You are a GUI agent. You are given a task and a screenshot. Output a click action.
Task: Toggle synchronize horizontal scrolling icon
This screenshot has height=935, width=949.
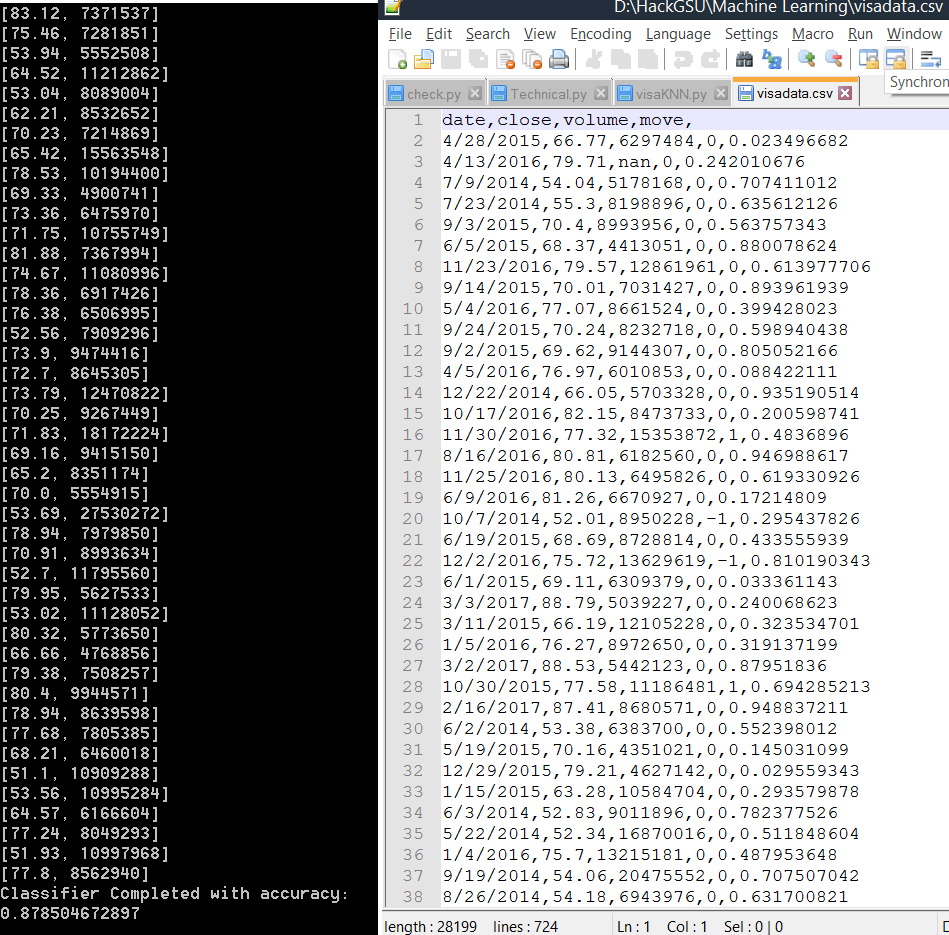click(x=896, y=59)
